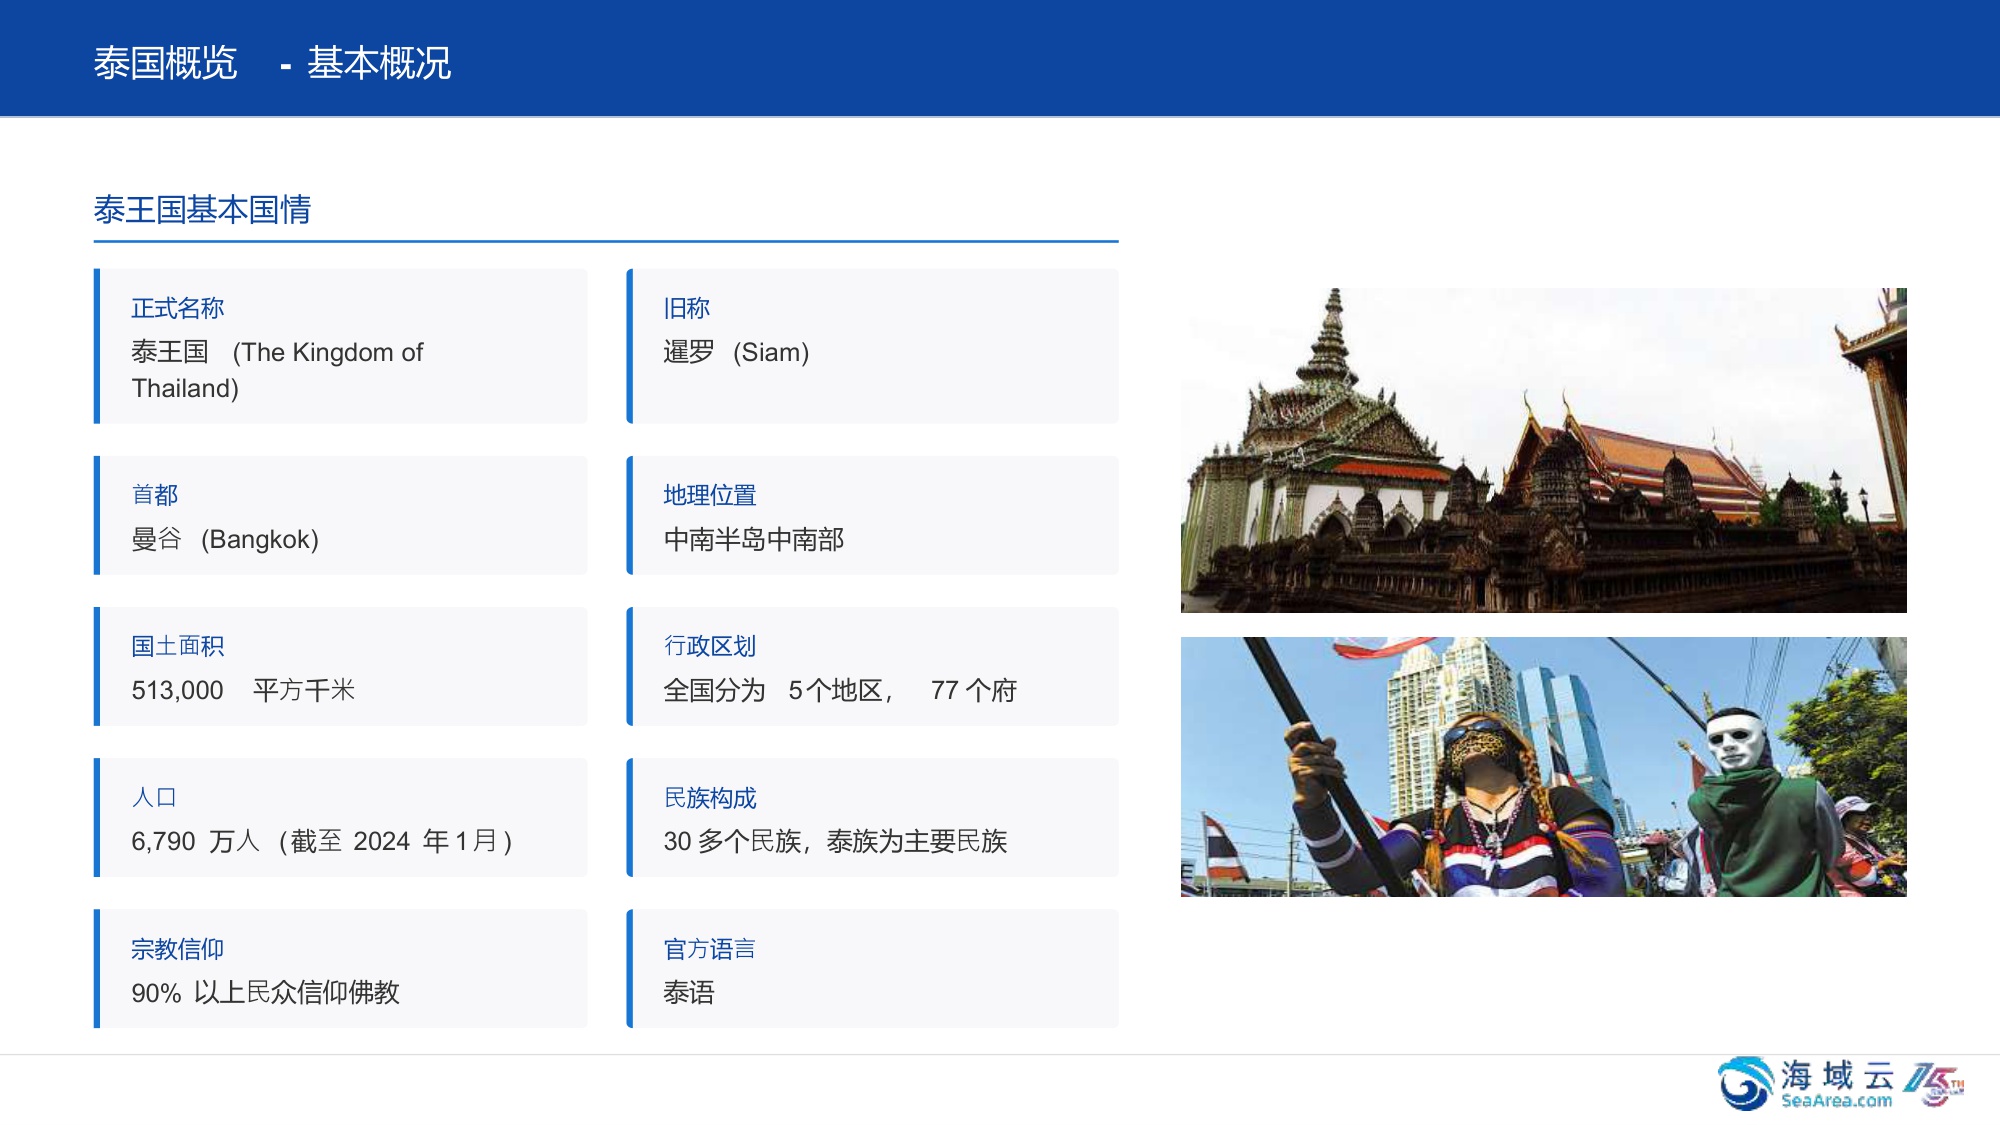Click the blue accent bar beside 人口 card
The height and width of the screenshot is (1125, 2000).
point(97,818)
